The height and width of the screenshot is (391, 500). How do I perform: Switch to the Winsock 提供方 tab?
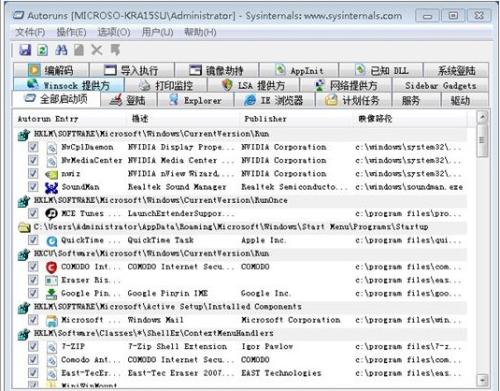coord(69,85)
